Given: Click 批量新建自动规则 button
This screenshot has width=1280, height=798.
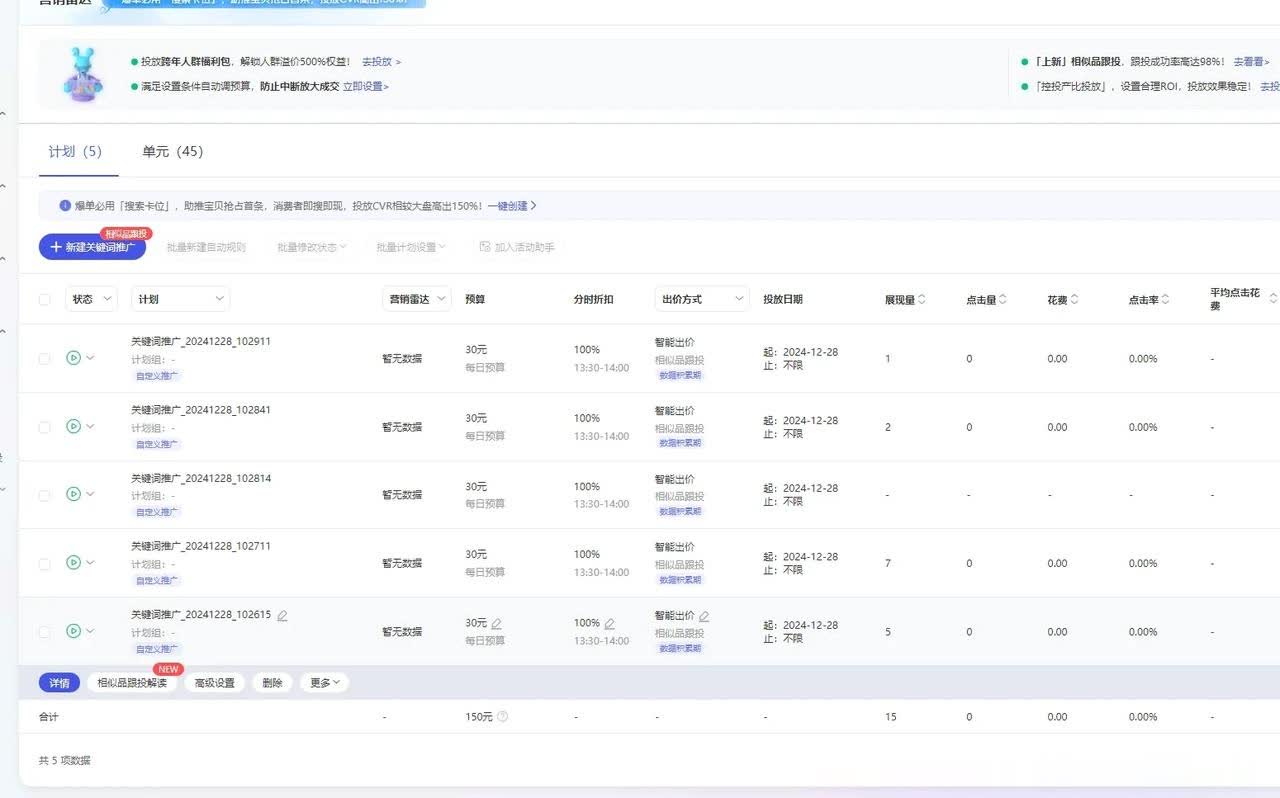Looking at the screenshot, I should [x=206, y=247].
